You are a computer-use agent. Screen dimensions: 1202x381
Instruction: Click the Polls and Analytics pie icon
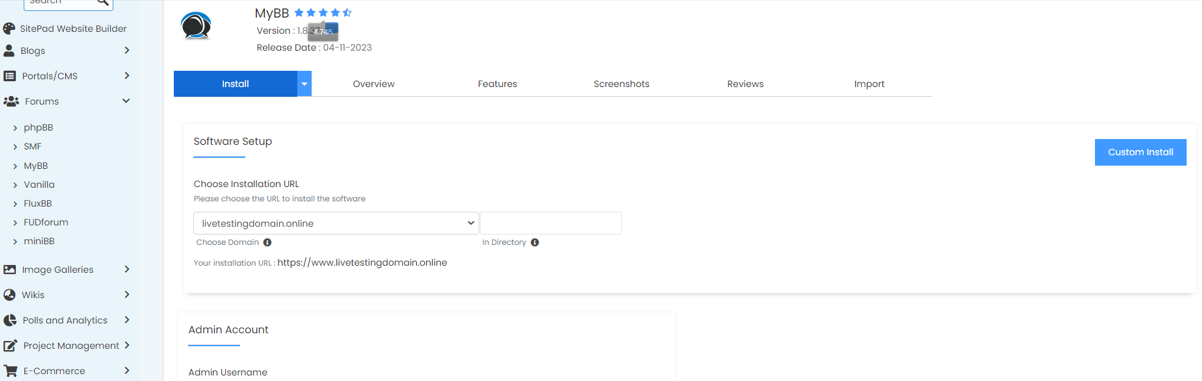click(9, 320)
